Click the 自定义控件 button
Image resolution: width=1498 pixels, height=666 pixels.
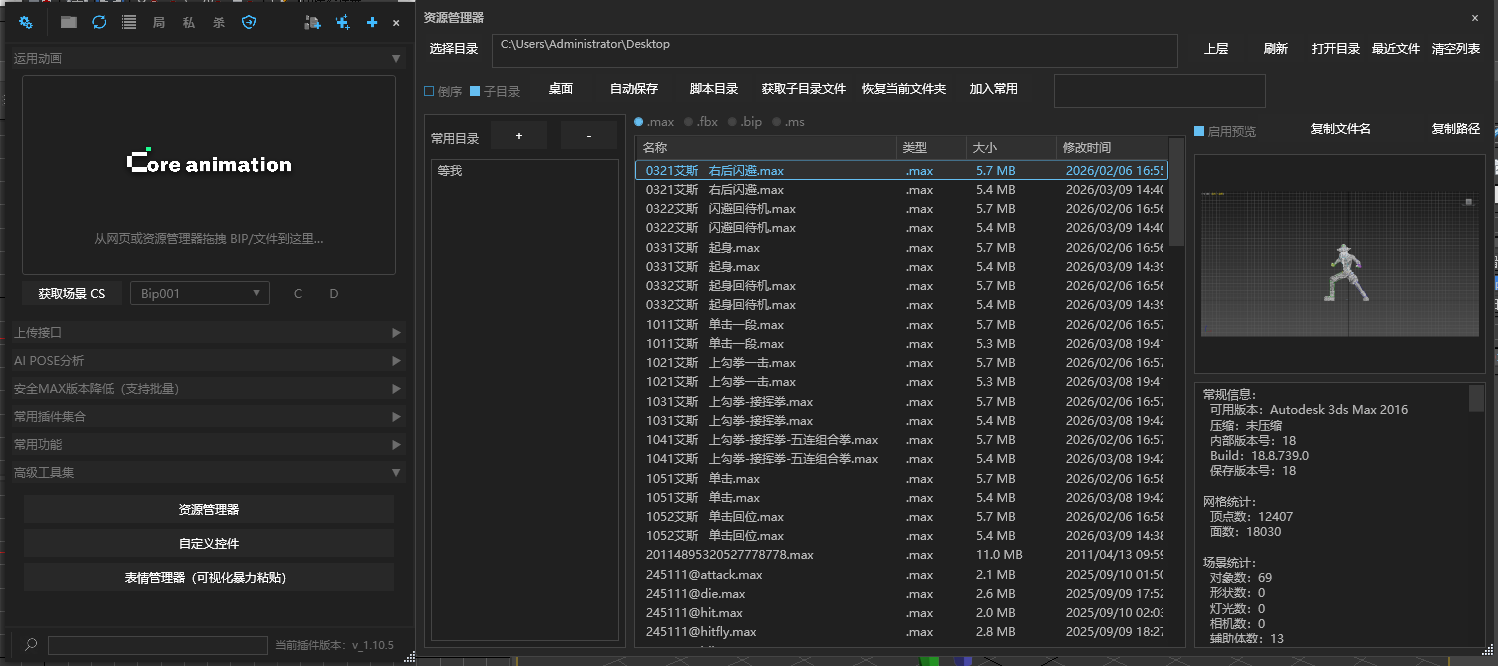[x=209, y=544]
